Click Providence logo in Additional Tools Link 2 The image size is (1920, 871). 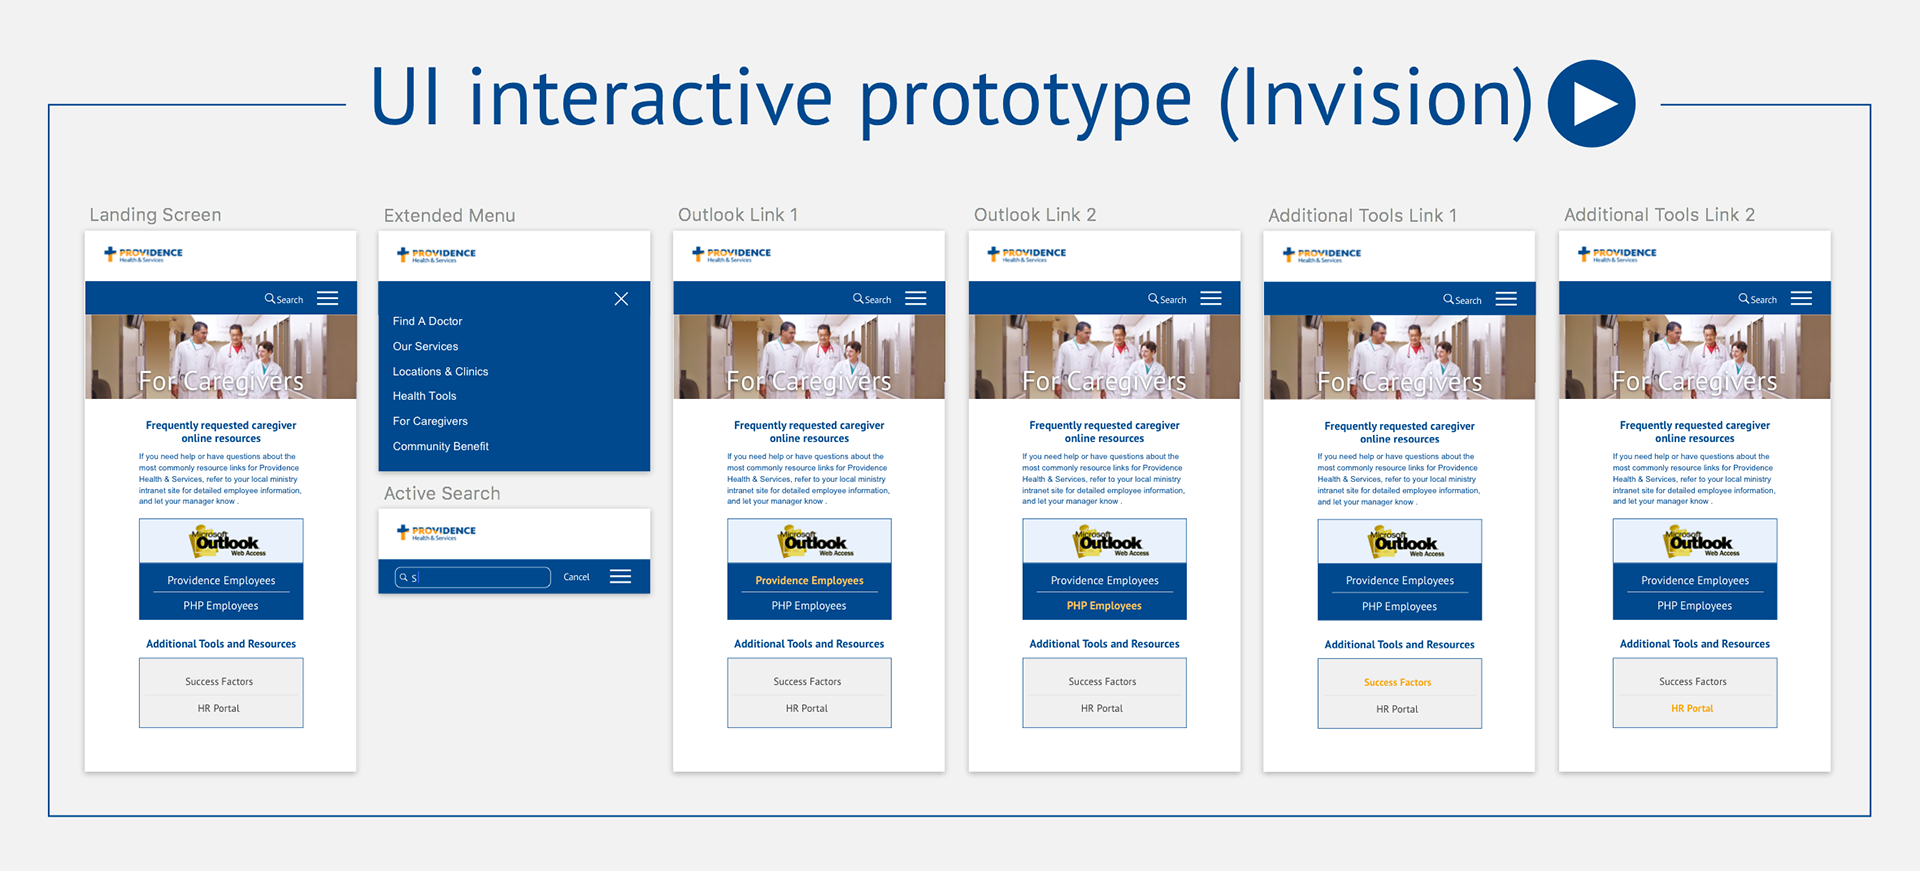[1617, 254]
